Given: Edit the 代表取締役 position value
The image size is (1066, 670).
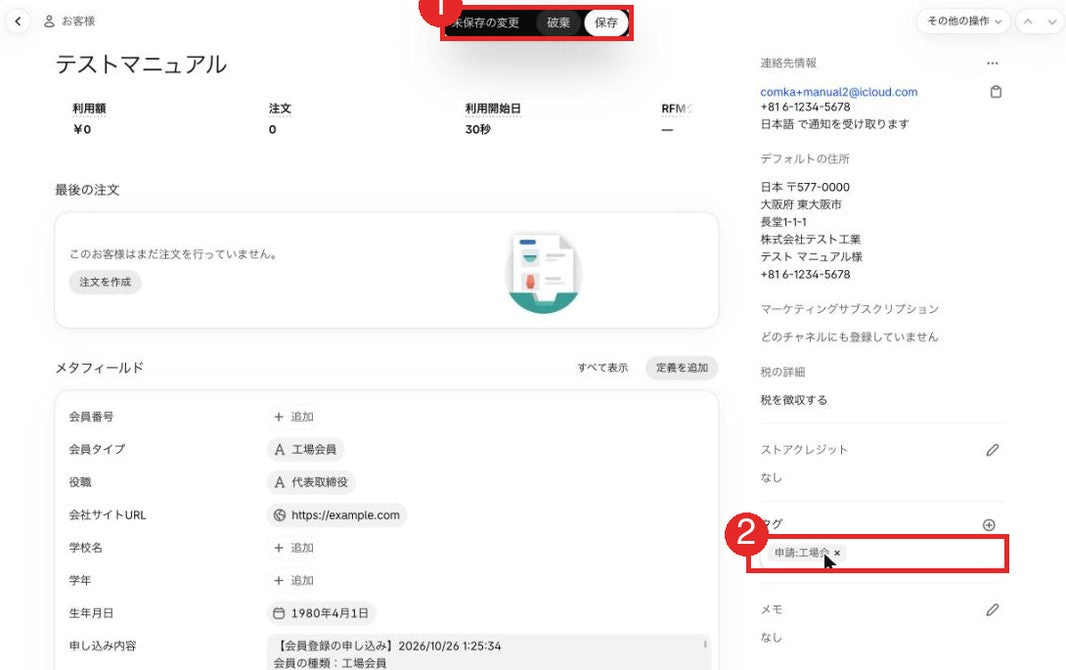Looking at the screenshot, I should click(x=311, y=482).
